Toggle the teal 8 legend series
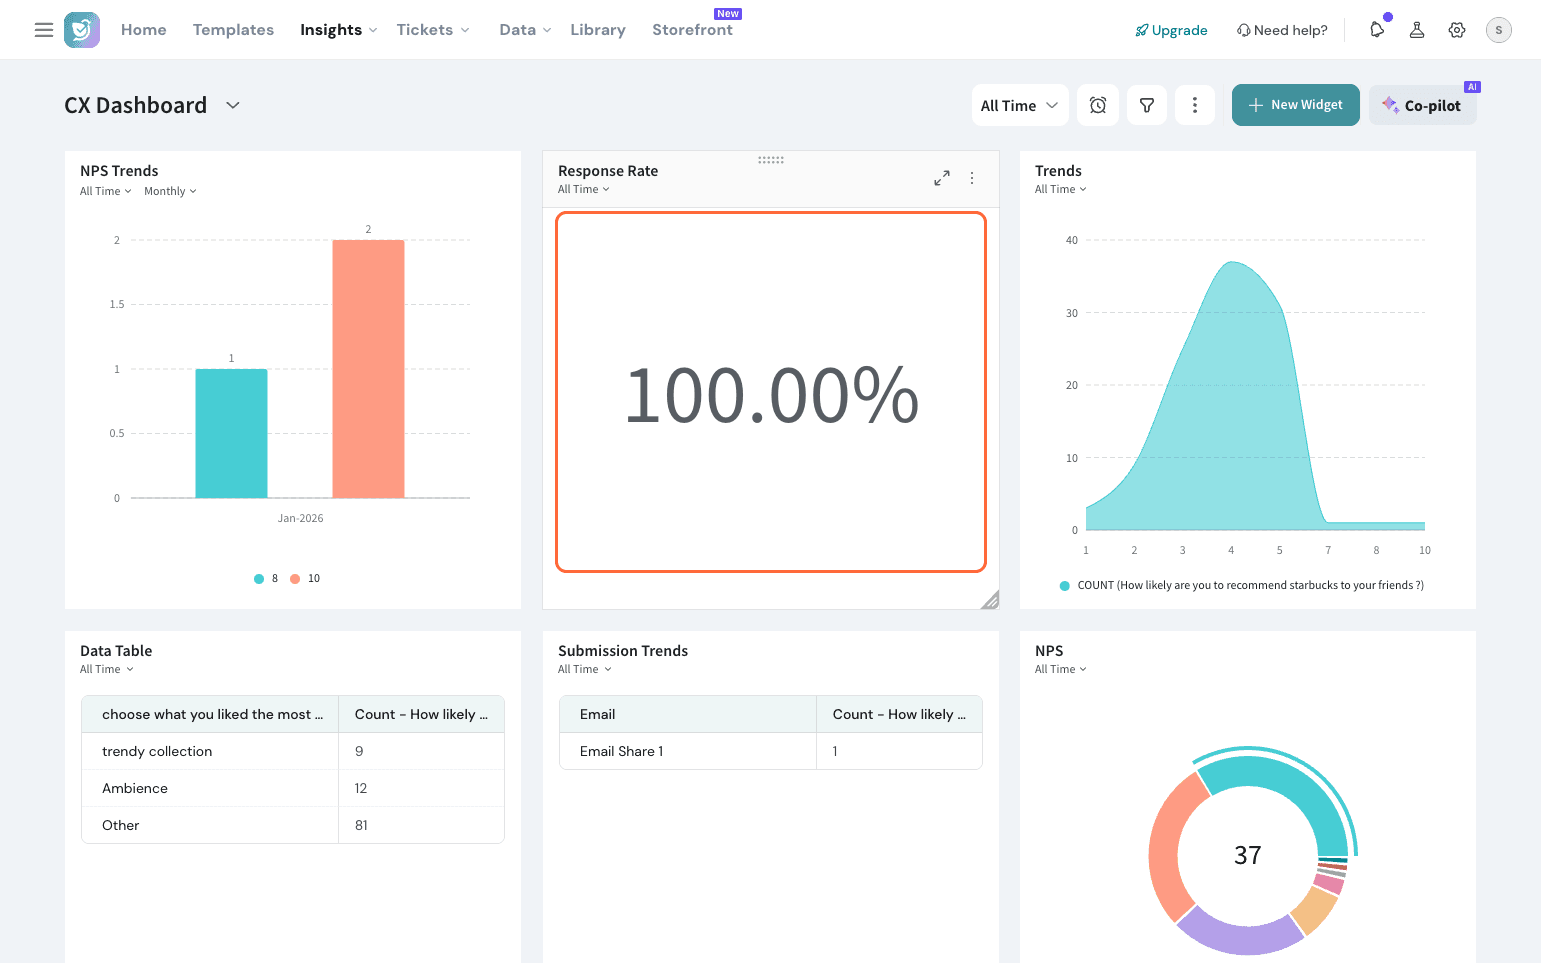Screen dimensions: 1541x963 tap(266, 579)
